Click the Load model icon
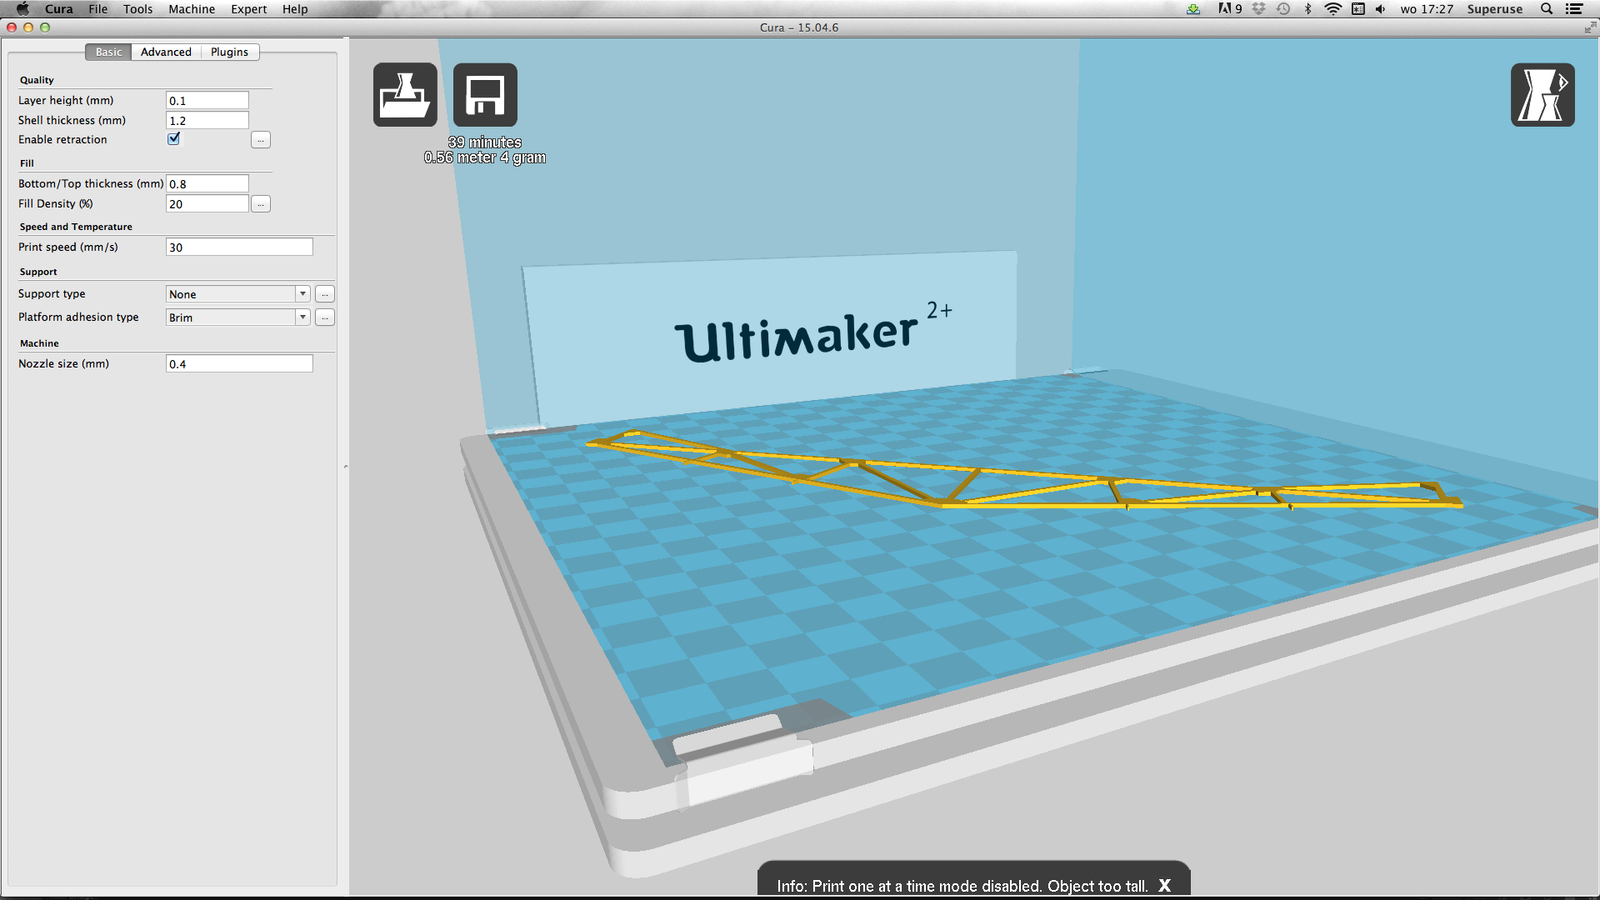The height and width of the screenshot is (900, 1600). [405, 95]
